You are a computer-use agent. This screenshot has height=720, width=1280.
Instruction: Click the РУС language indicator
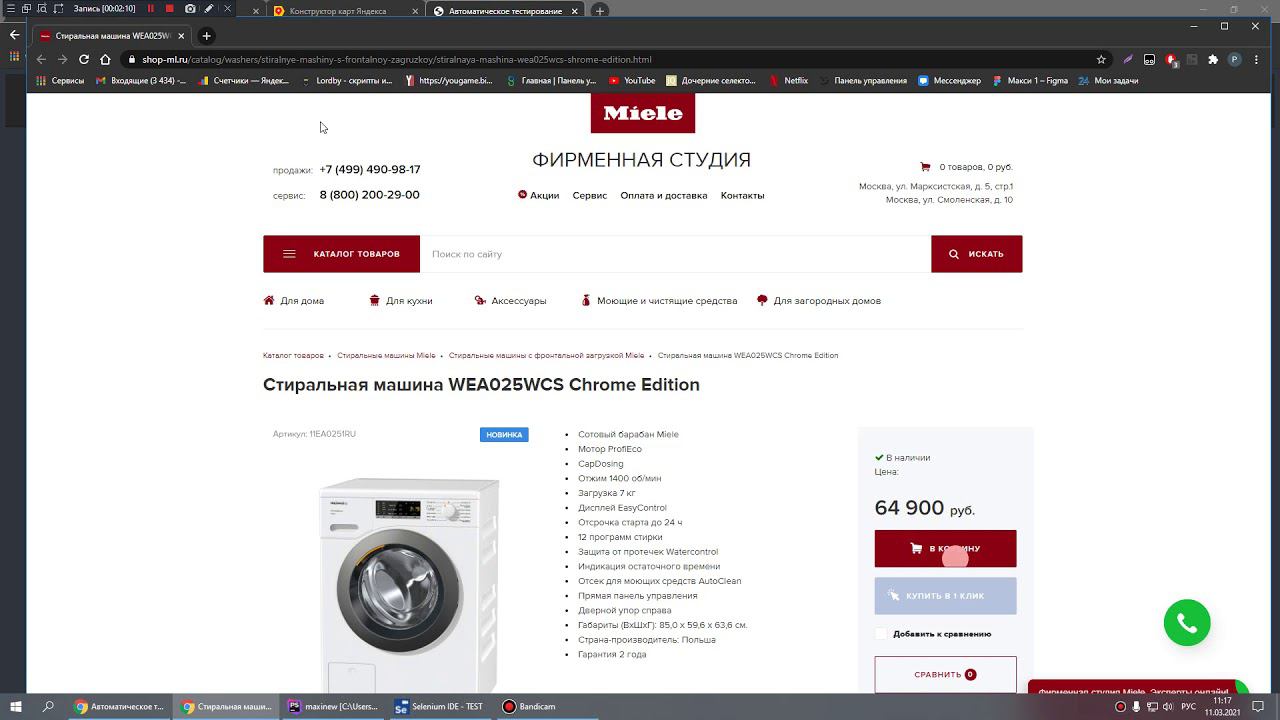(x=1189, y=707)
